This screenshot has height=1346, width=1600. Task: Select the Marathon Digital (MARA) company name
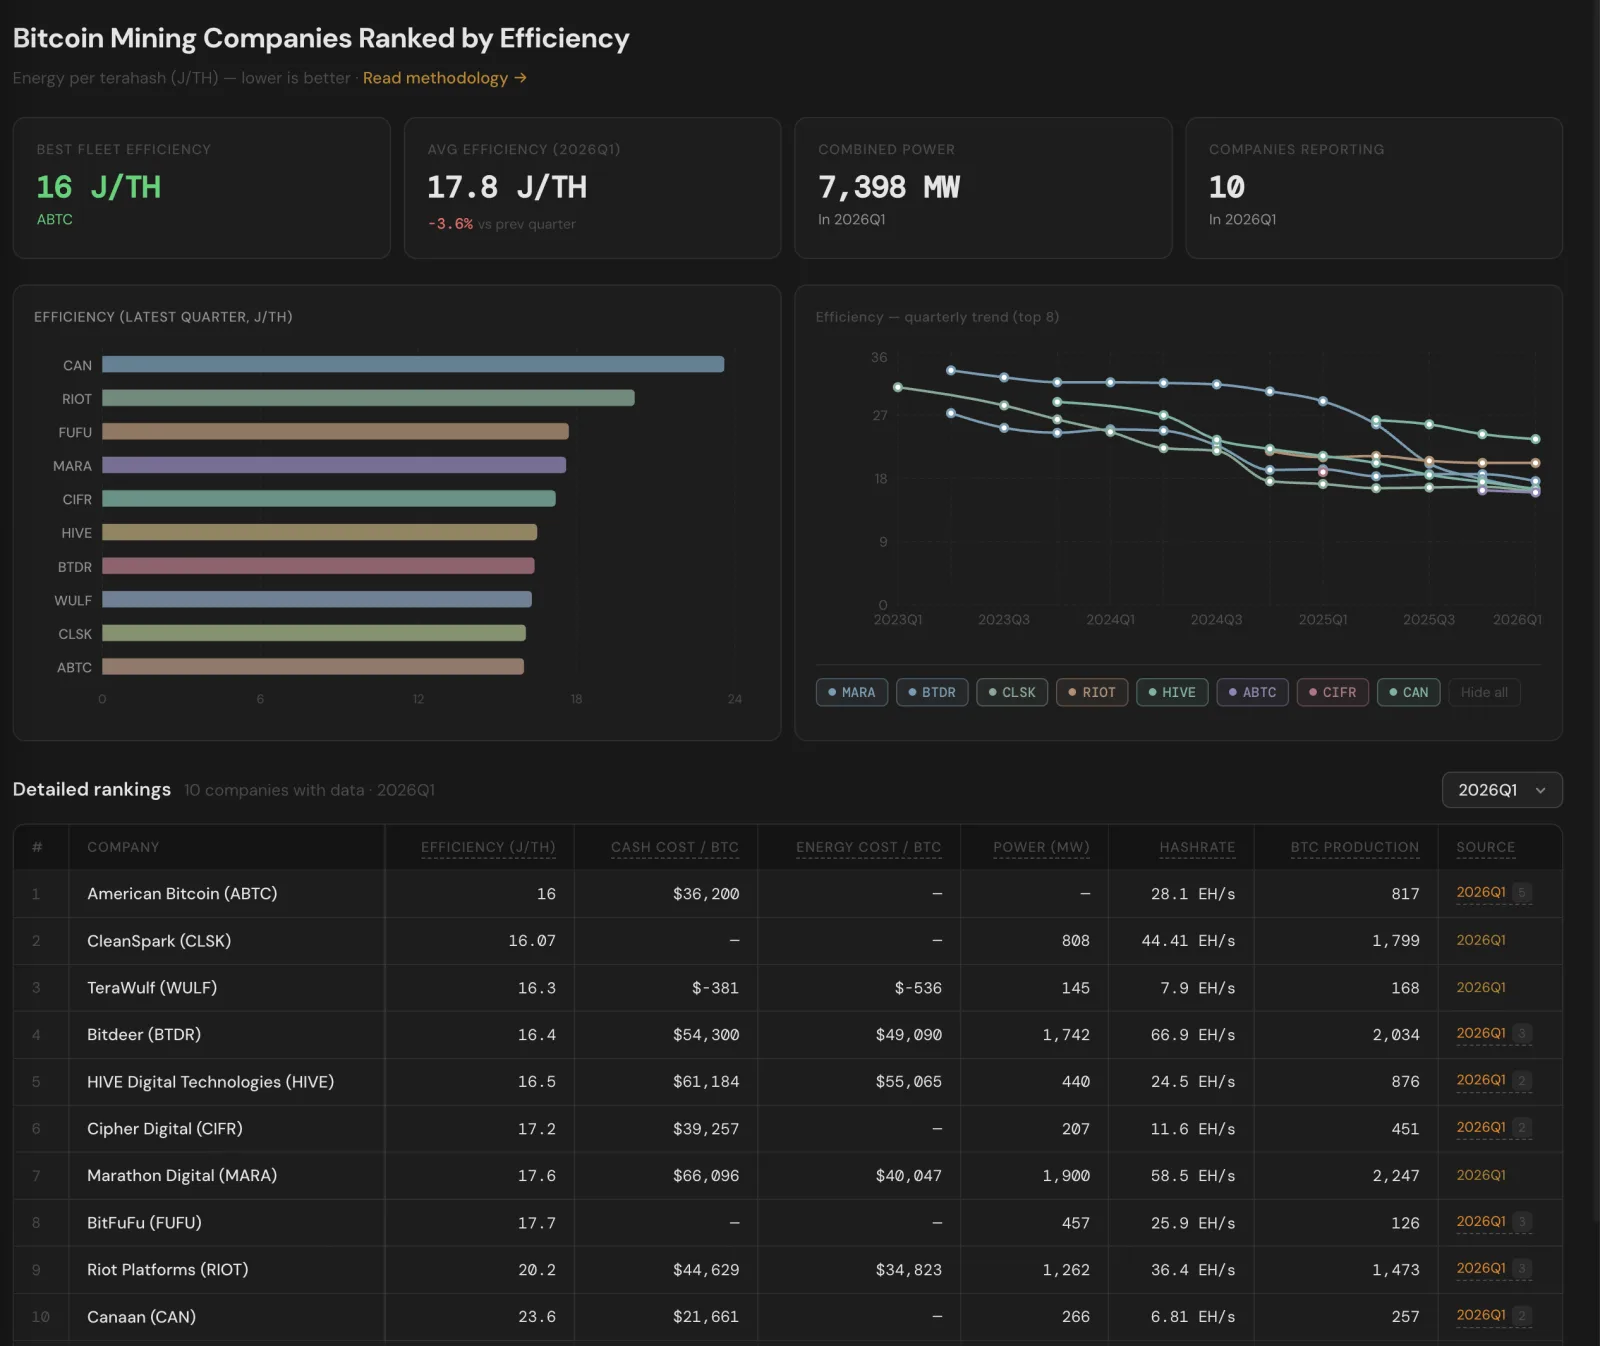point(182,1176)
